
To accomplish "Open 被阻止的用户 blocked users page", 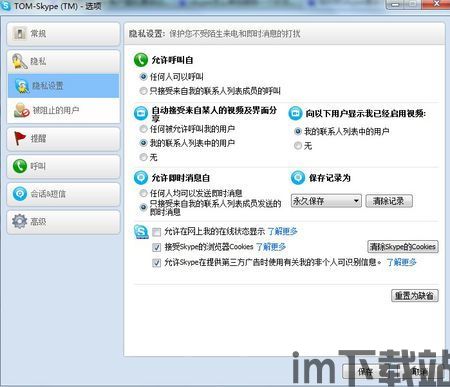I will pos(63,110).
